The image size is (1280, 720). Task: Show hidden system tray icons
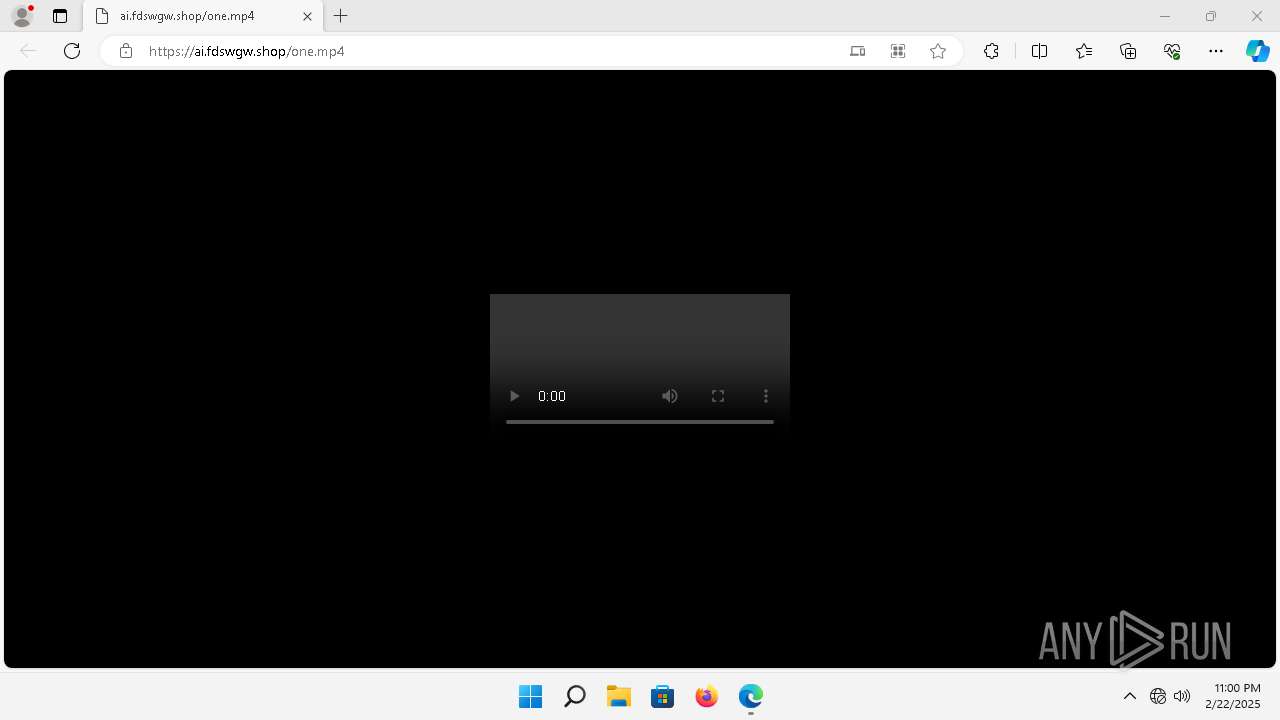coord(1130,696)
